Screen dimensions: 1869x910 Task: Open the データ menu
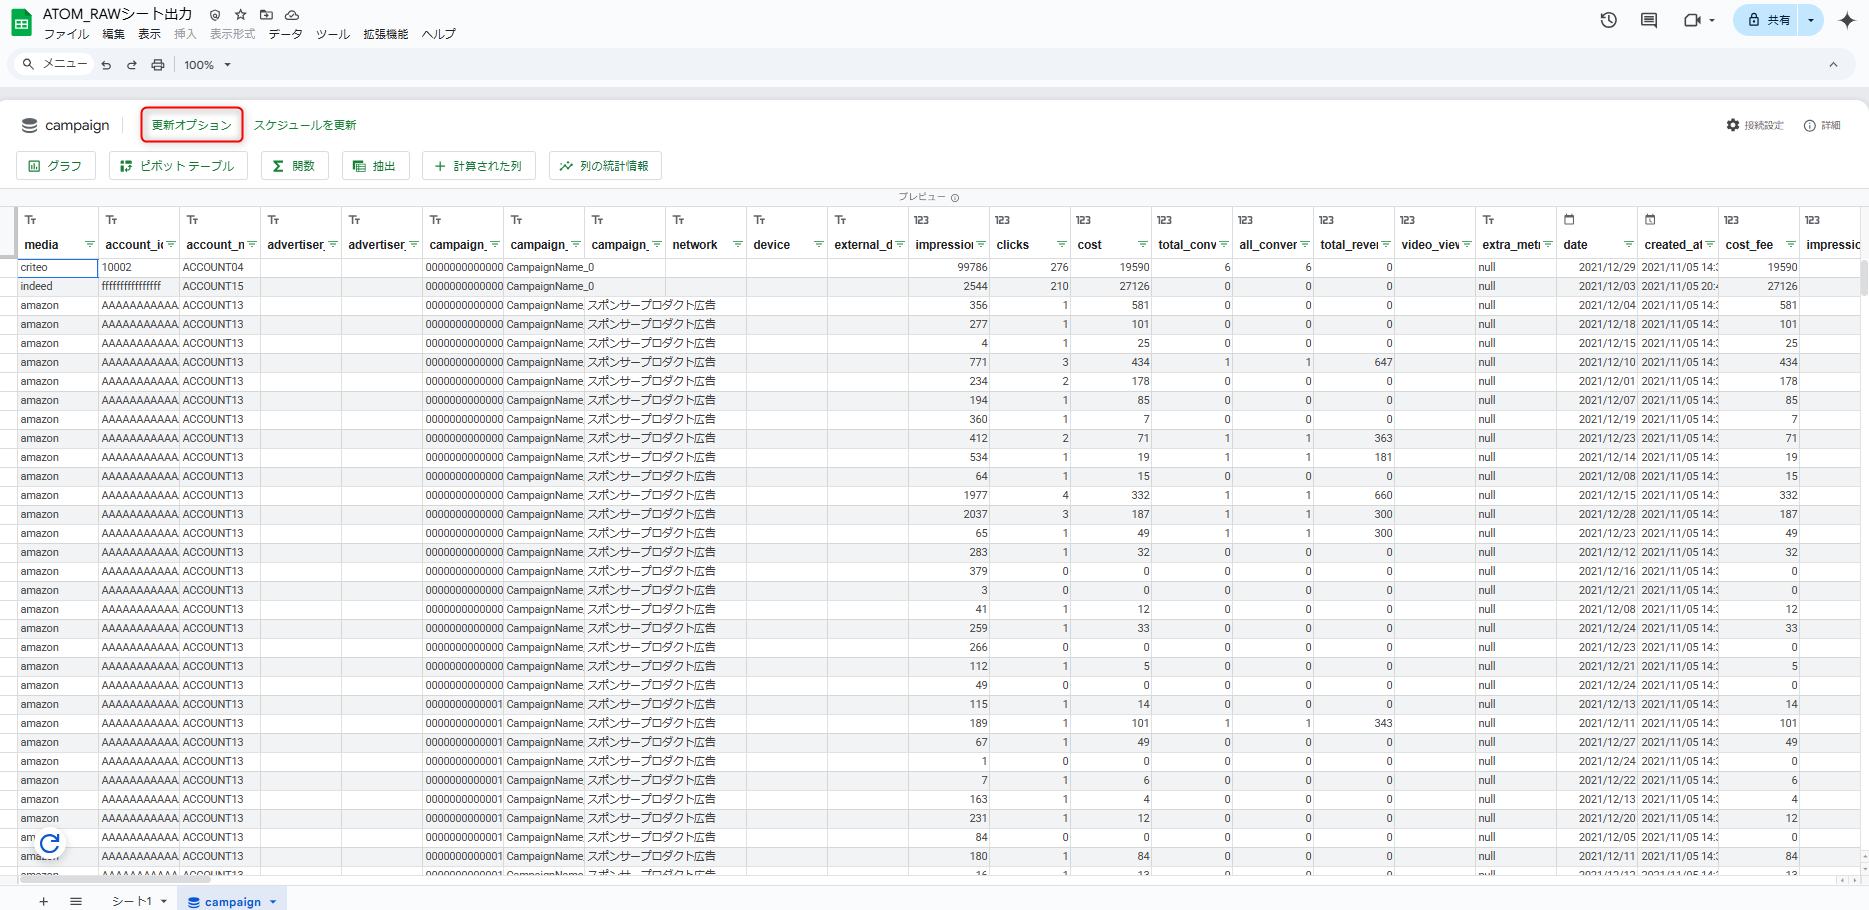coord(285,34)
